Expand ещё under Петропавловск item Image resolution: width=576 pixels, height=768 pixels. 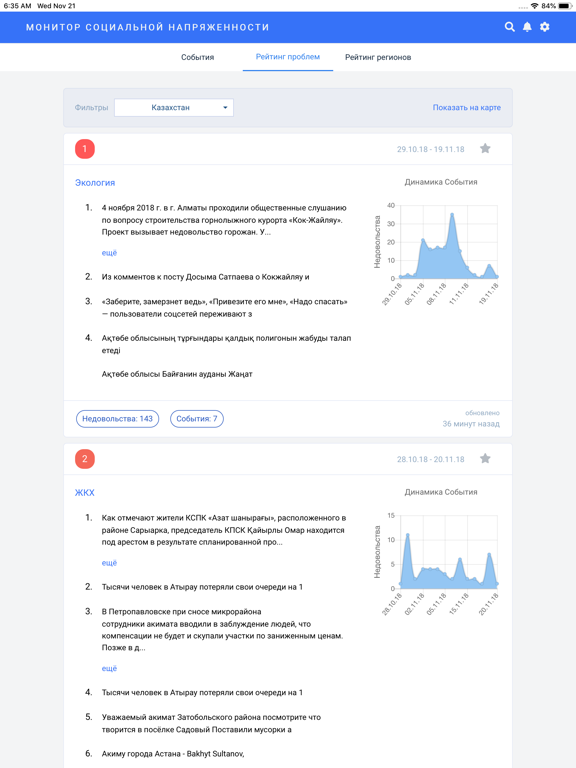click(x=109, y=669)
